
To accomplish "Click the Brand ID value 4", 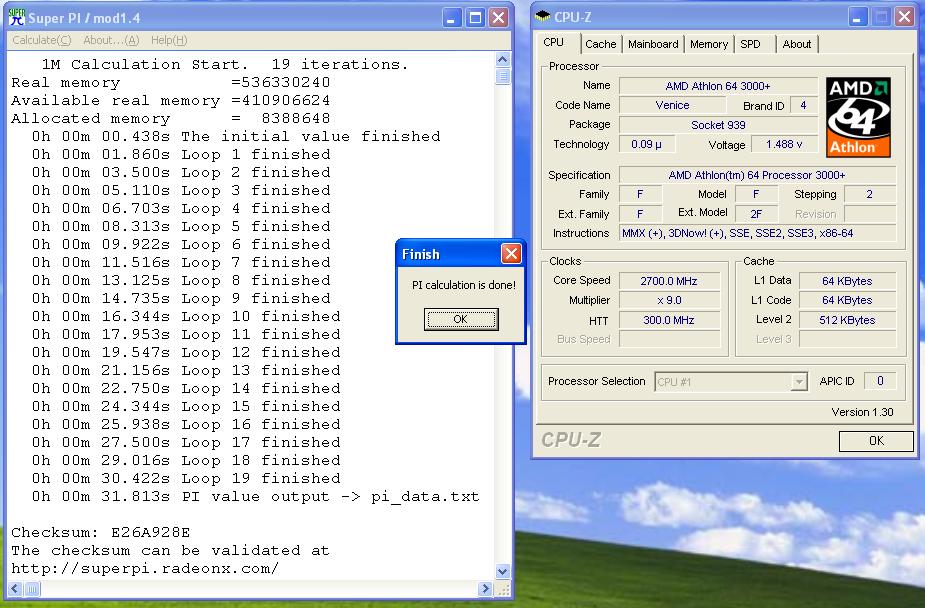I will coord(803,105).
